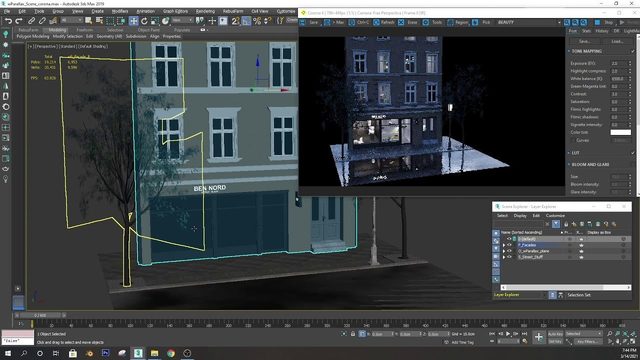Click the Auto Key button
Image resolution: width=640 pixels, height=360 pixels.
click(555, 334)
